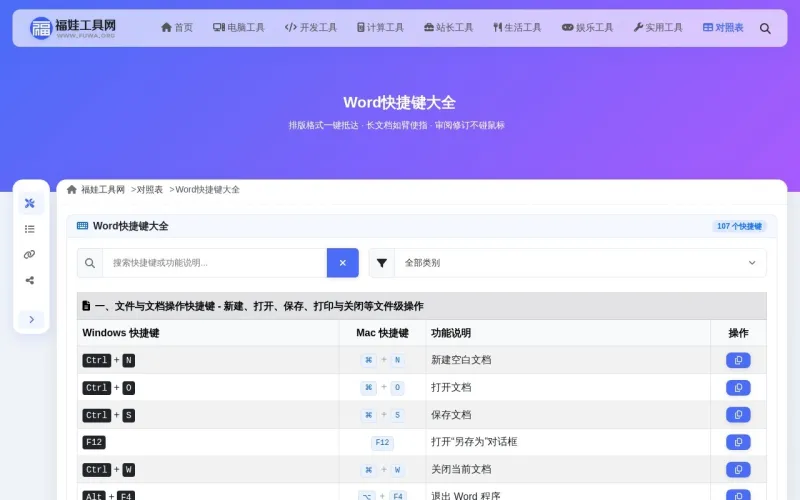This screenshot has height=500, width=800.
Task: Open the 开发工具 menu
Action: click(x=311, y=28)
